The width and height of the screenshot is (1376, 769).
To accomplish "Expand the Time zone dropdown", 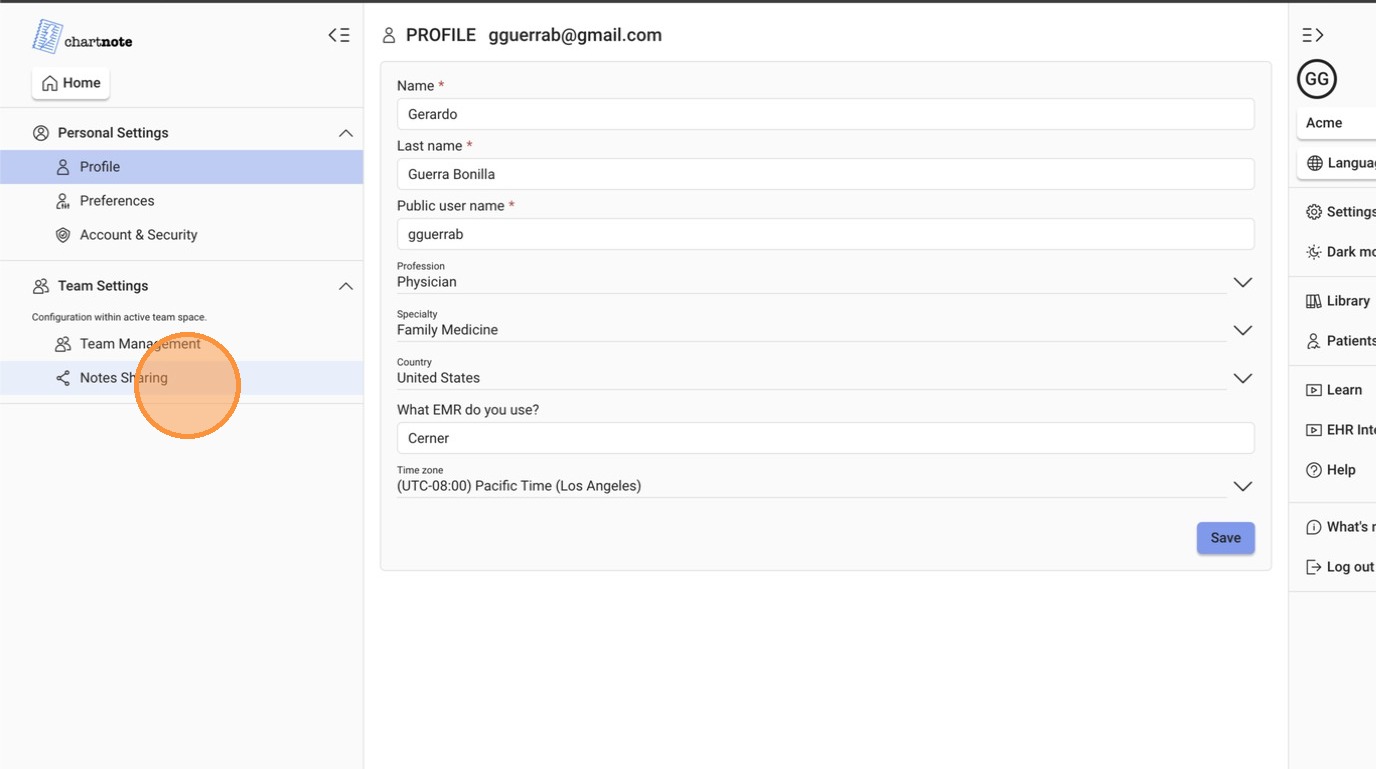I will point(1242,486).
